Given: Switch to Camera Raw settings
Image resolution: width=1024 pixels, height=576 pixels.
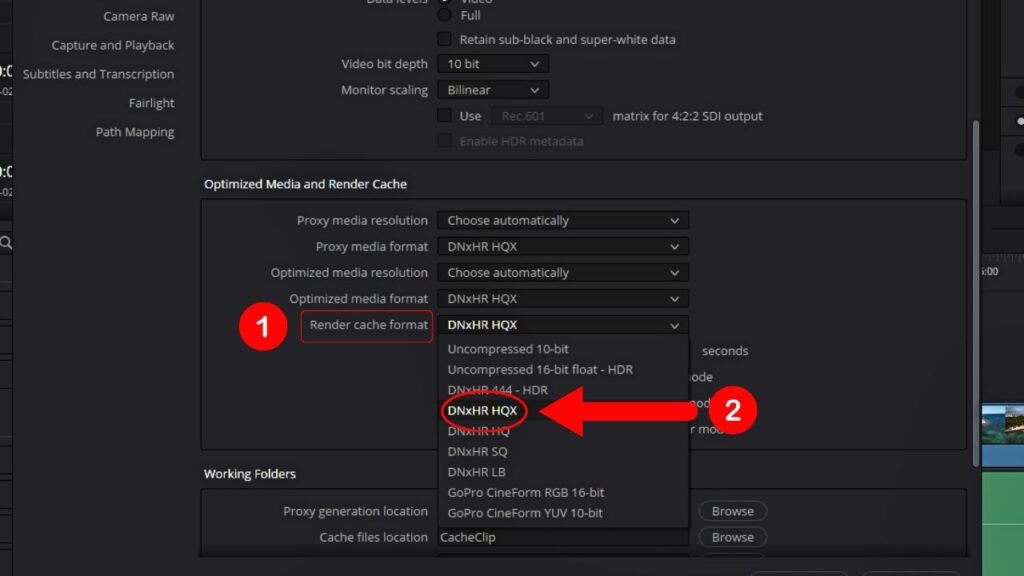Looking at the screenshot, I should 140,15.
